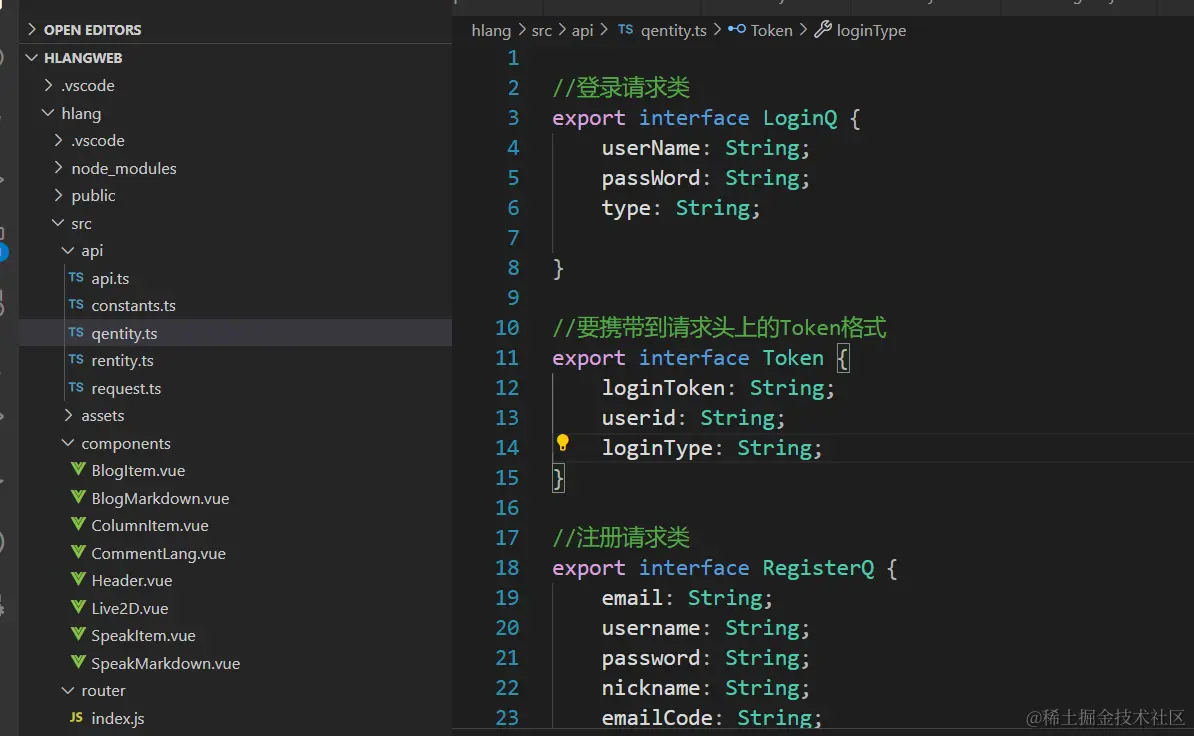Open Live2D.vue component

pyautogui.click(x=129, y=608)
